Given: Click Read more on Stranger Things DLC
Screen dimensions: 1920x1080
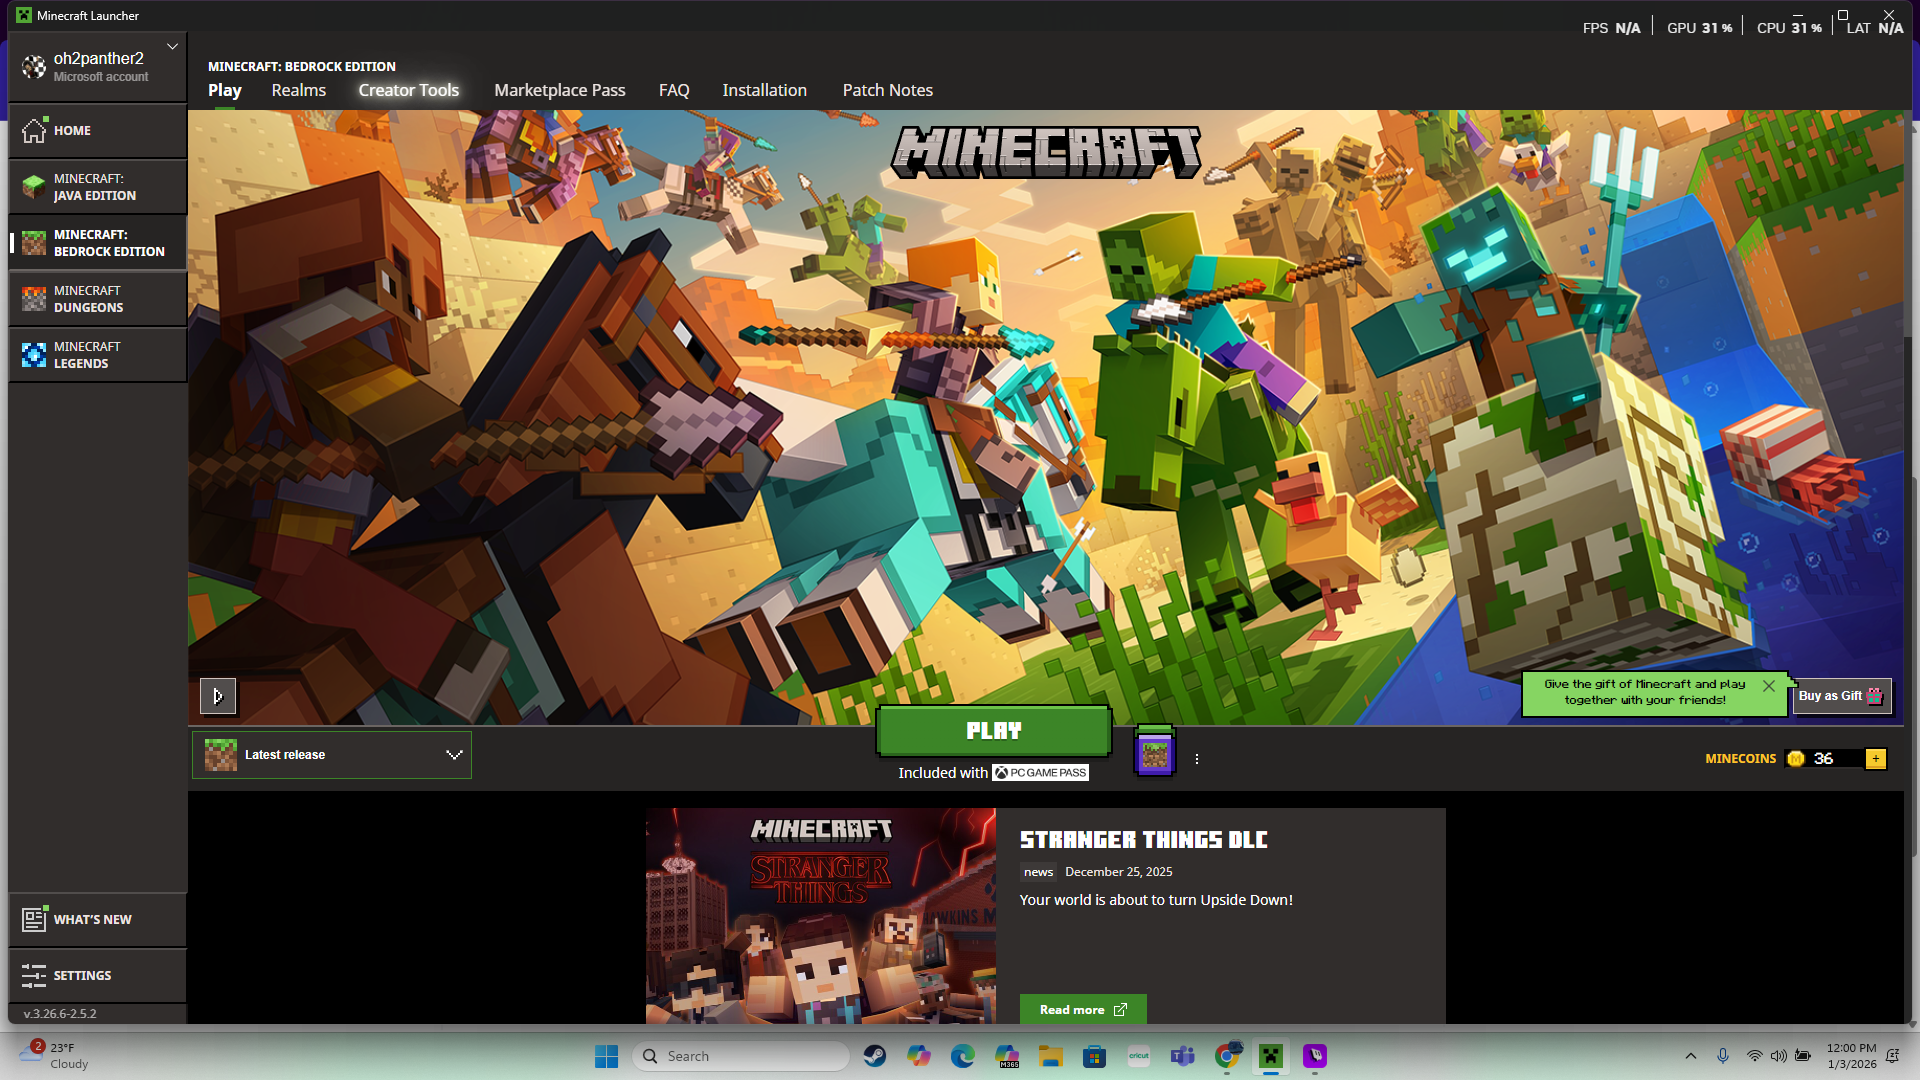Looking at the screenshot, I should point(1082,1009).
